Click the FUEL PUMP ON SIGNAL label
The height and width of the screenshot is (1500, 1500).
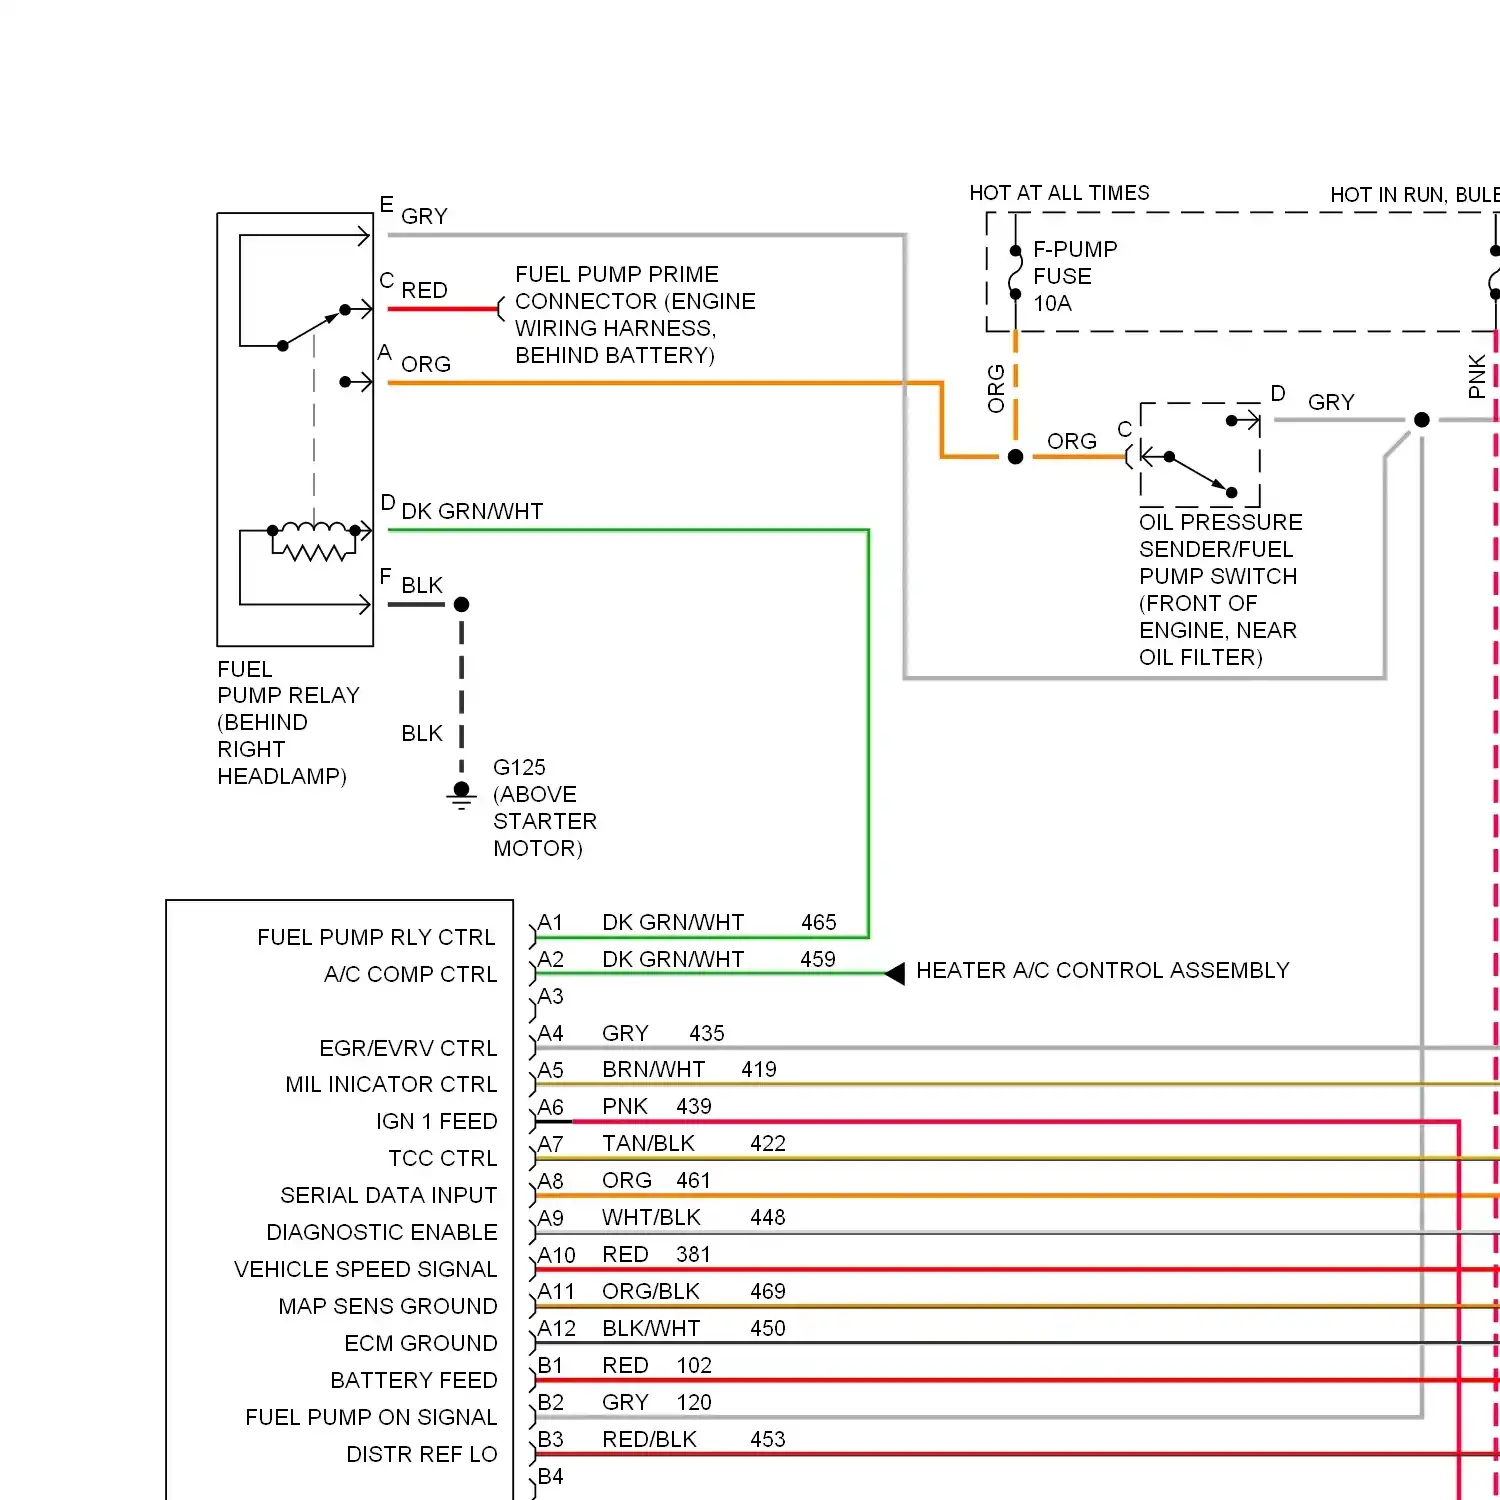click(x=371, y=1417)
